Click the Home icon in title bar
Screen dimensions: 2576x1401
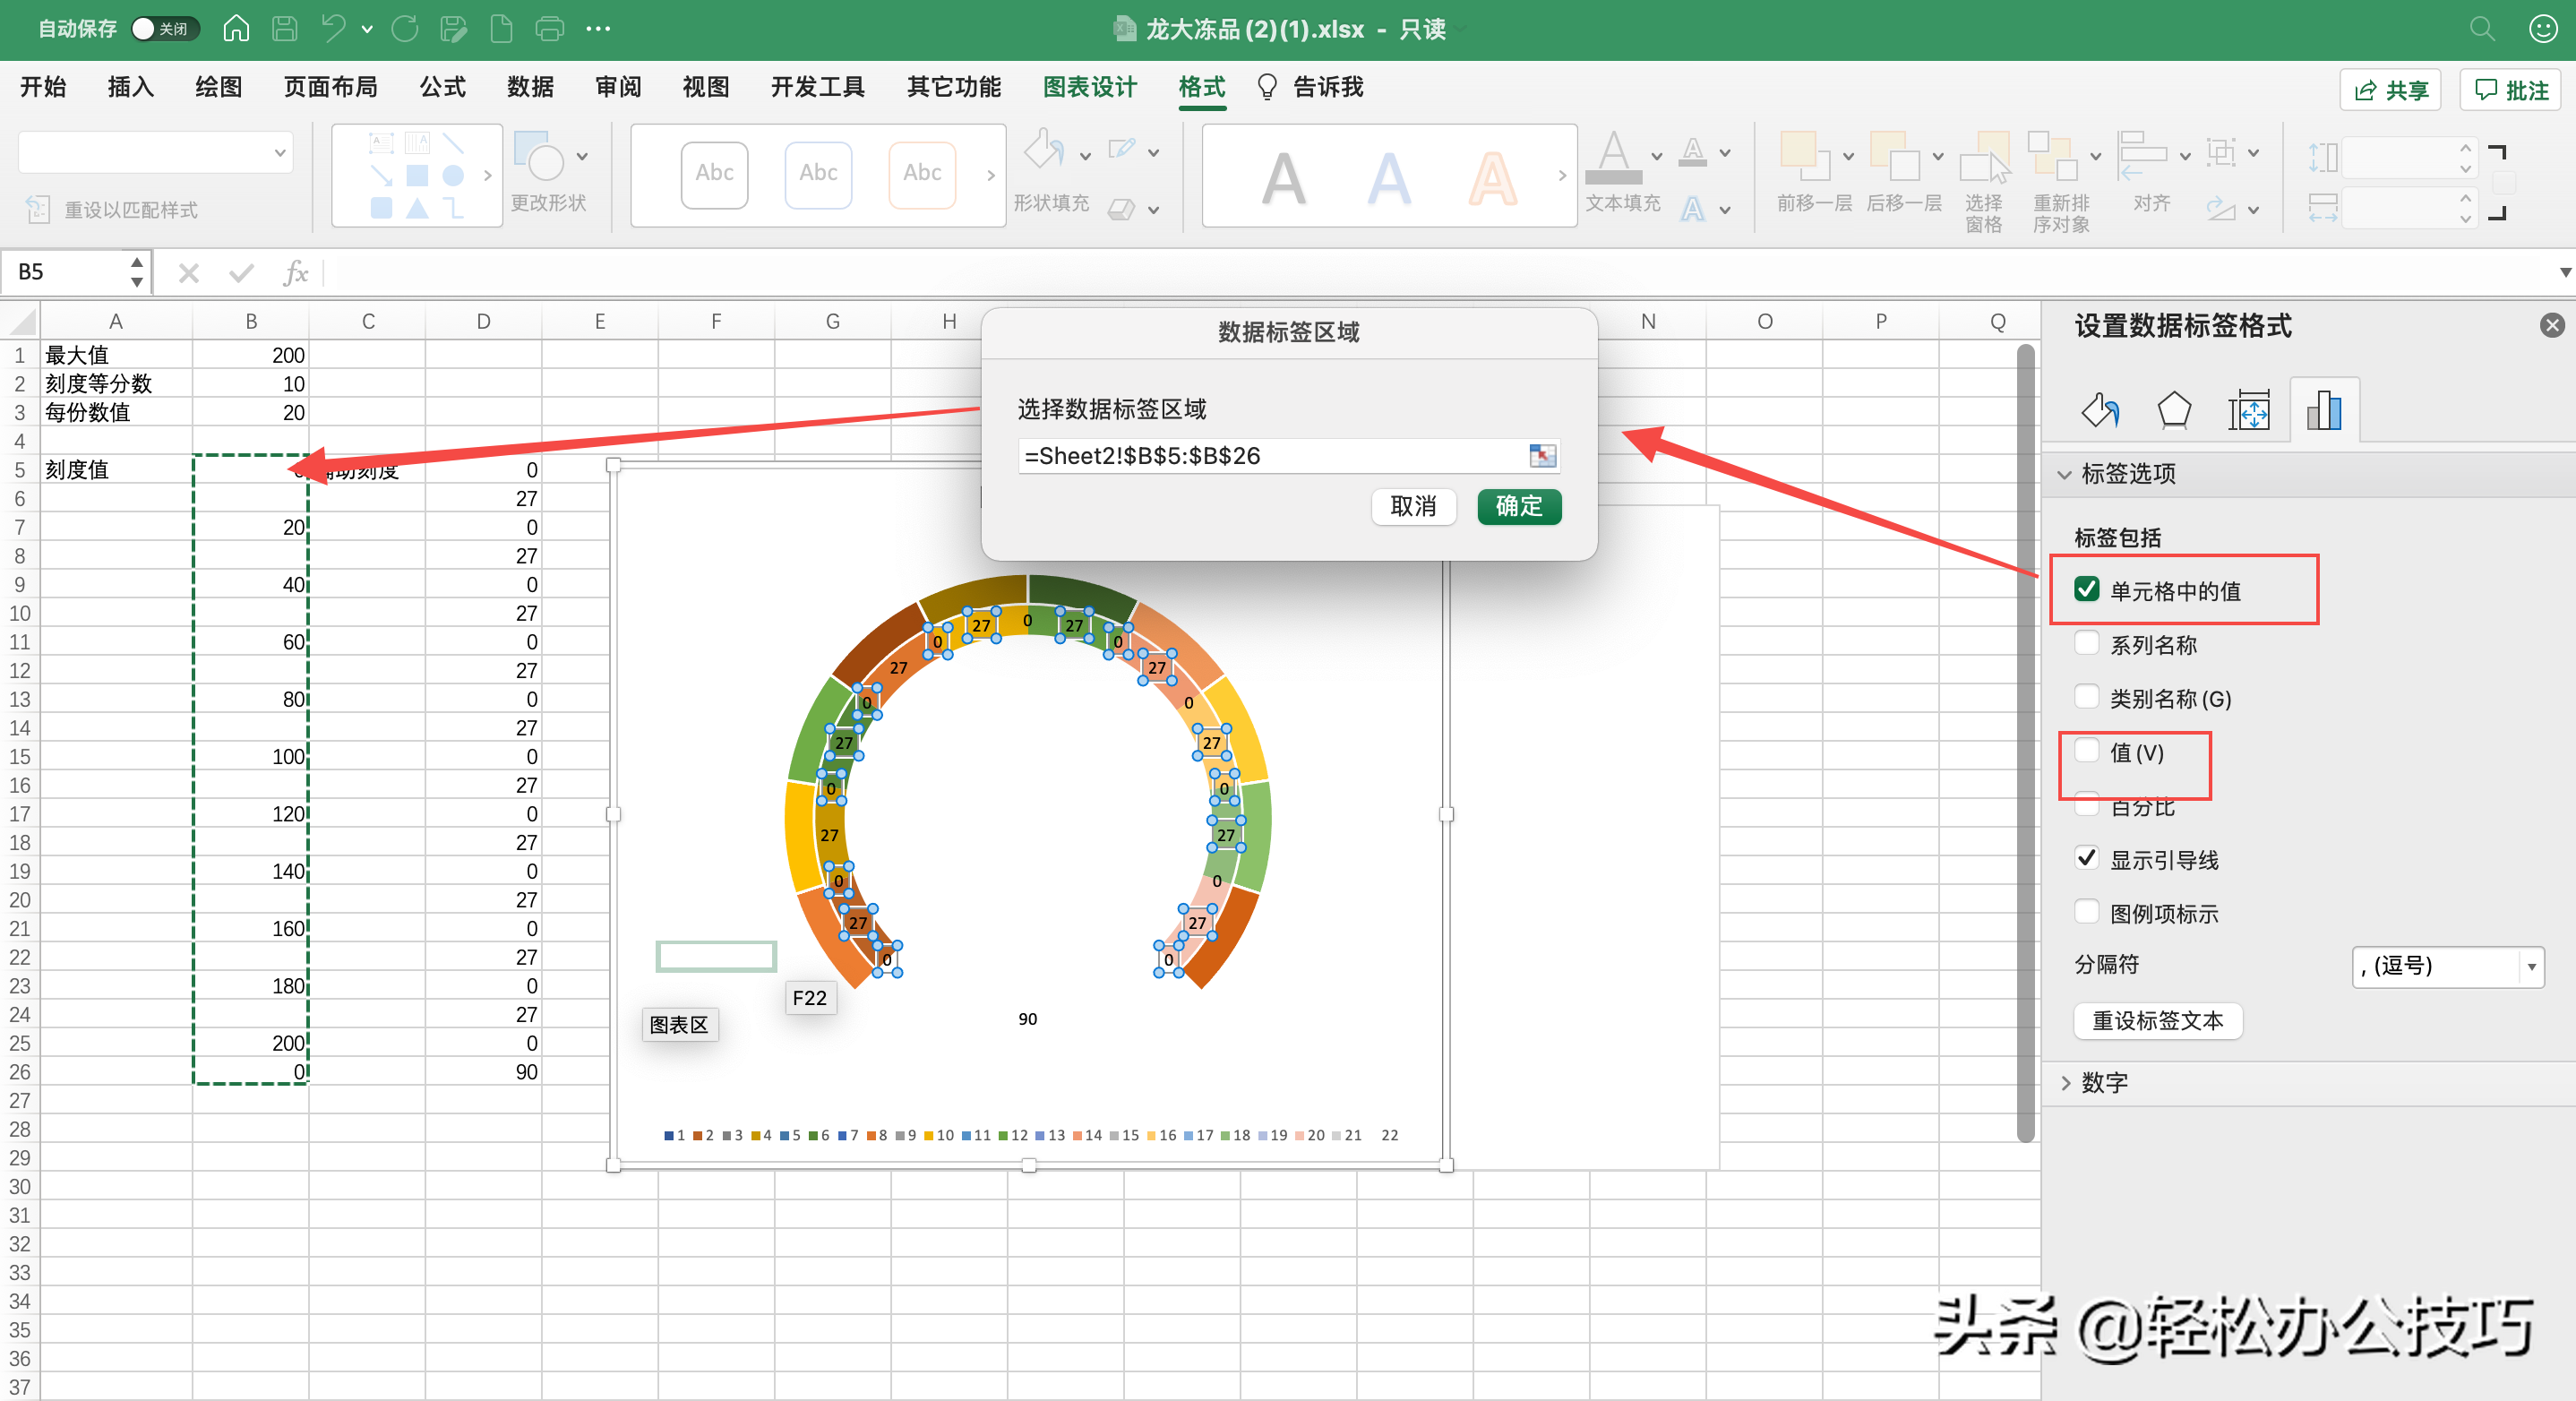pyautogui.click(x=236, y=28)
